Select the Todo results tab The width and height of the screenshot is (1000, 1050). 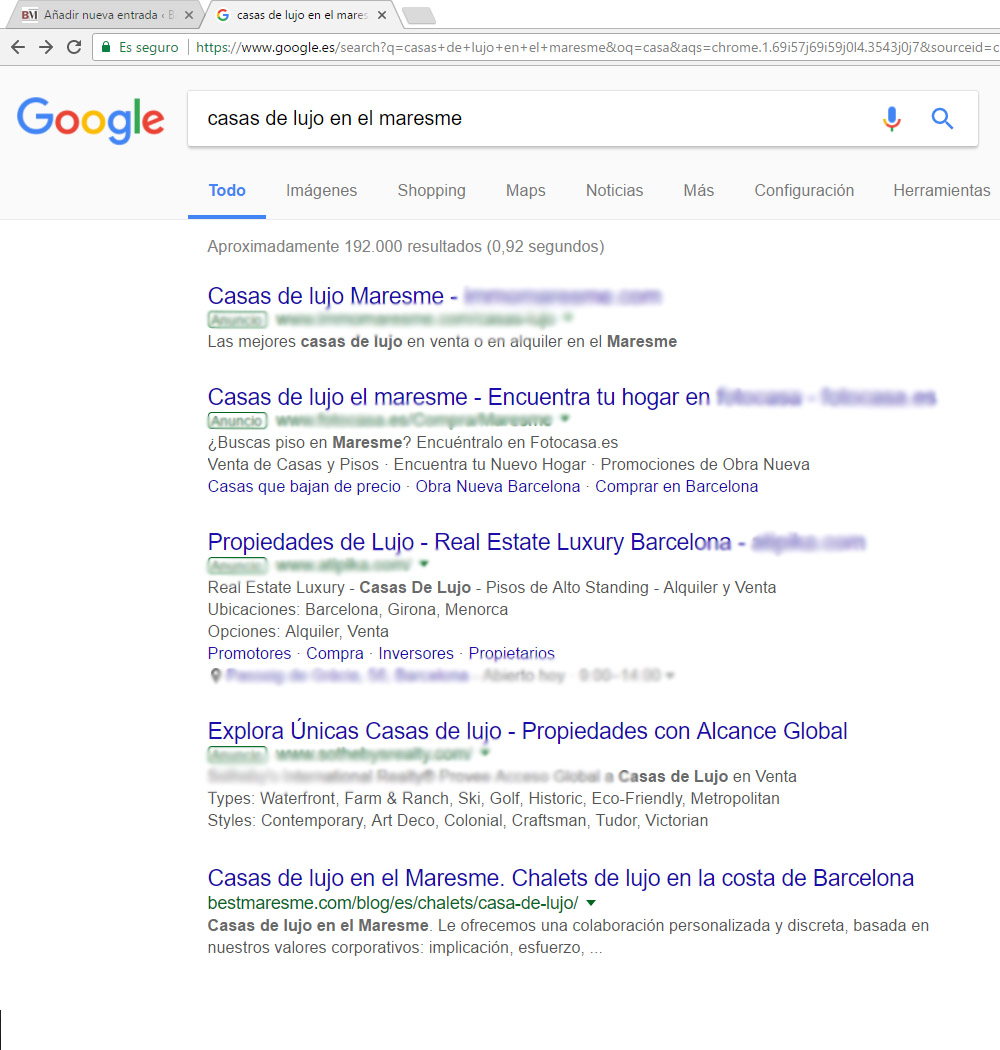click(227, 190)
